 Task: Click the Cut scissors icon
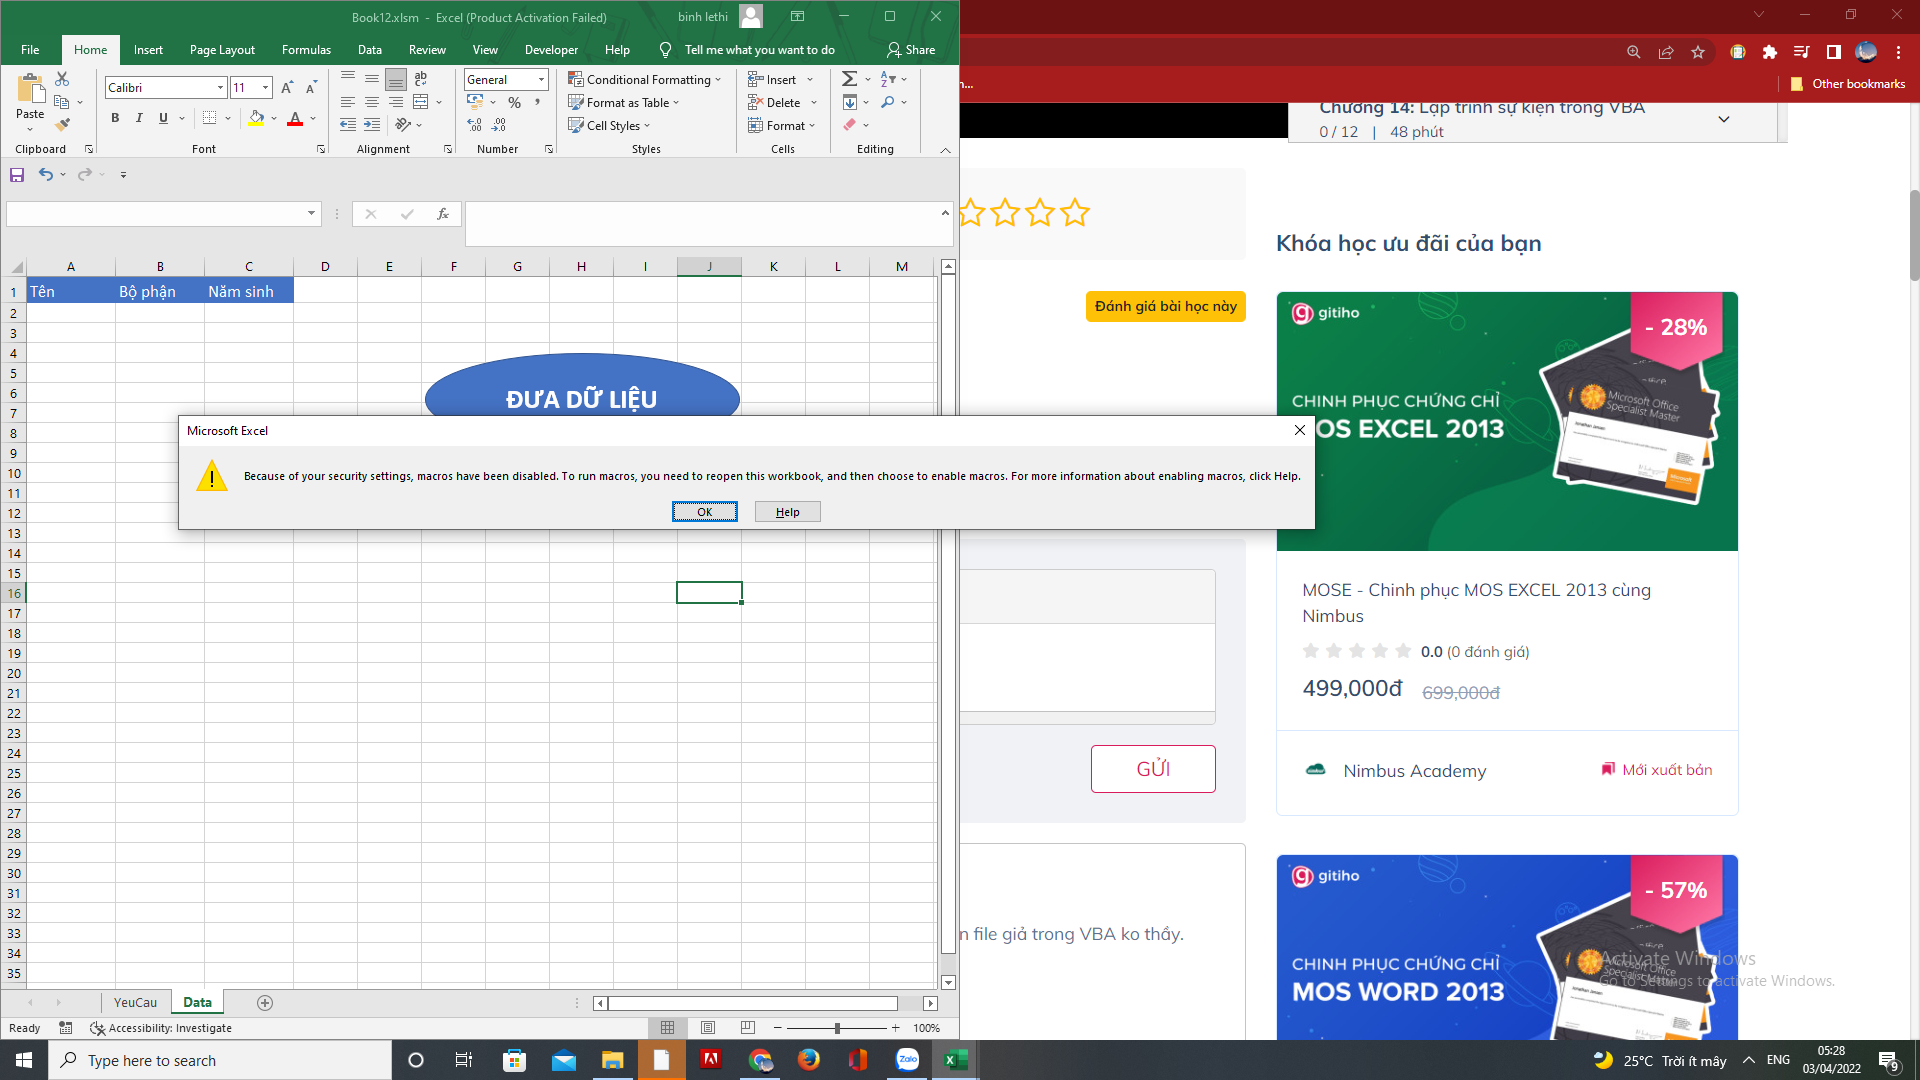click(62, 79)
